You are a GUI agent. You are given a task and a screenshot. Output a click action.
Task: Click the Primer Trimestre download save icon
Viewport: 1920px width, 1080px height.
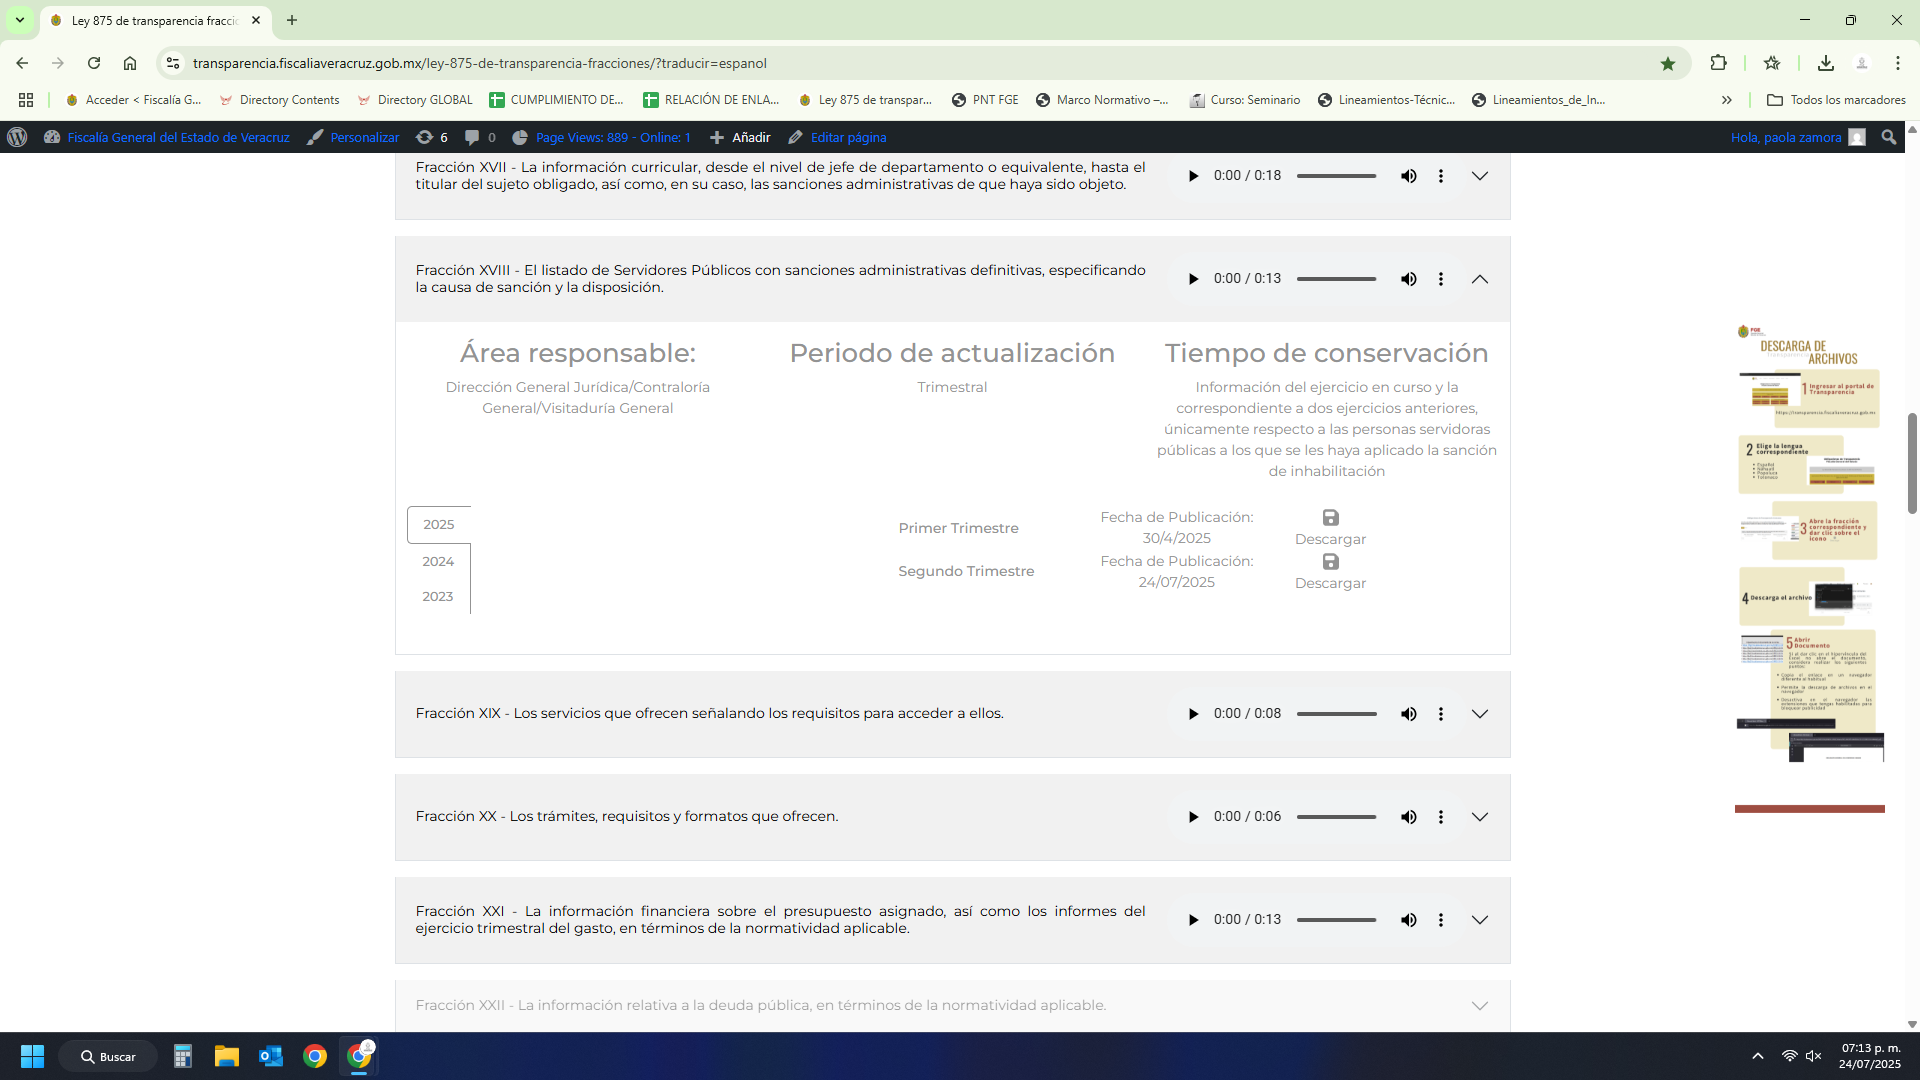pyautogui.click(x=1330, y=518)
